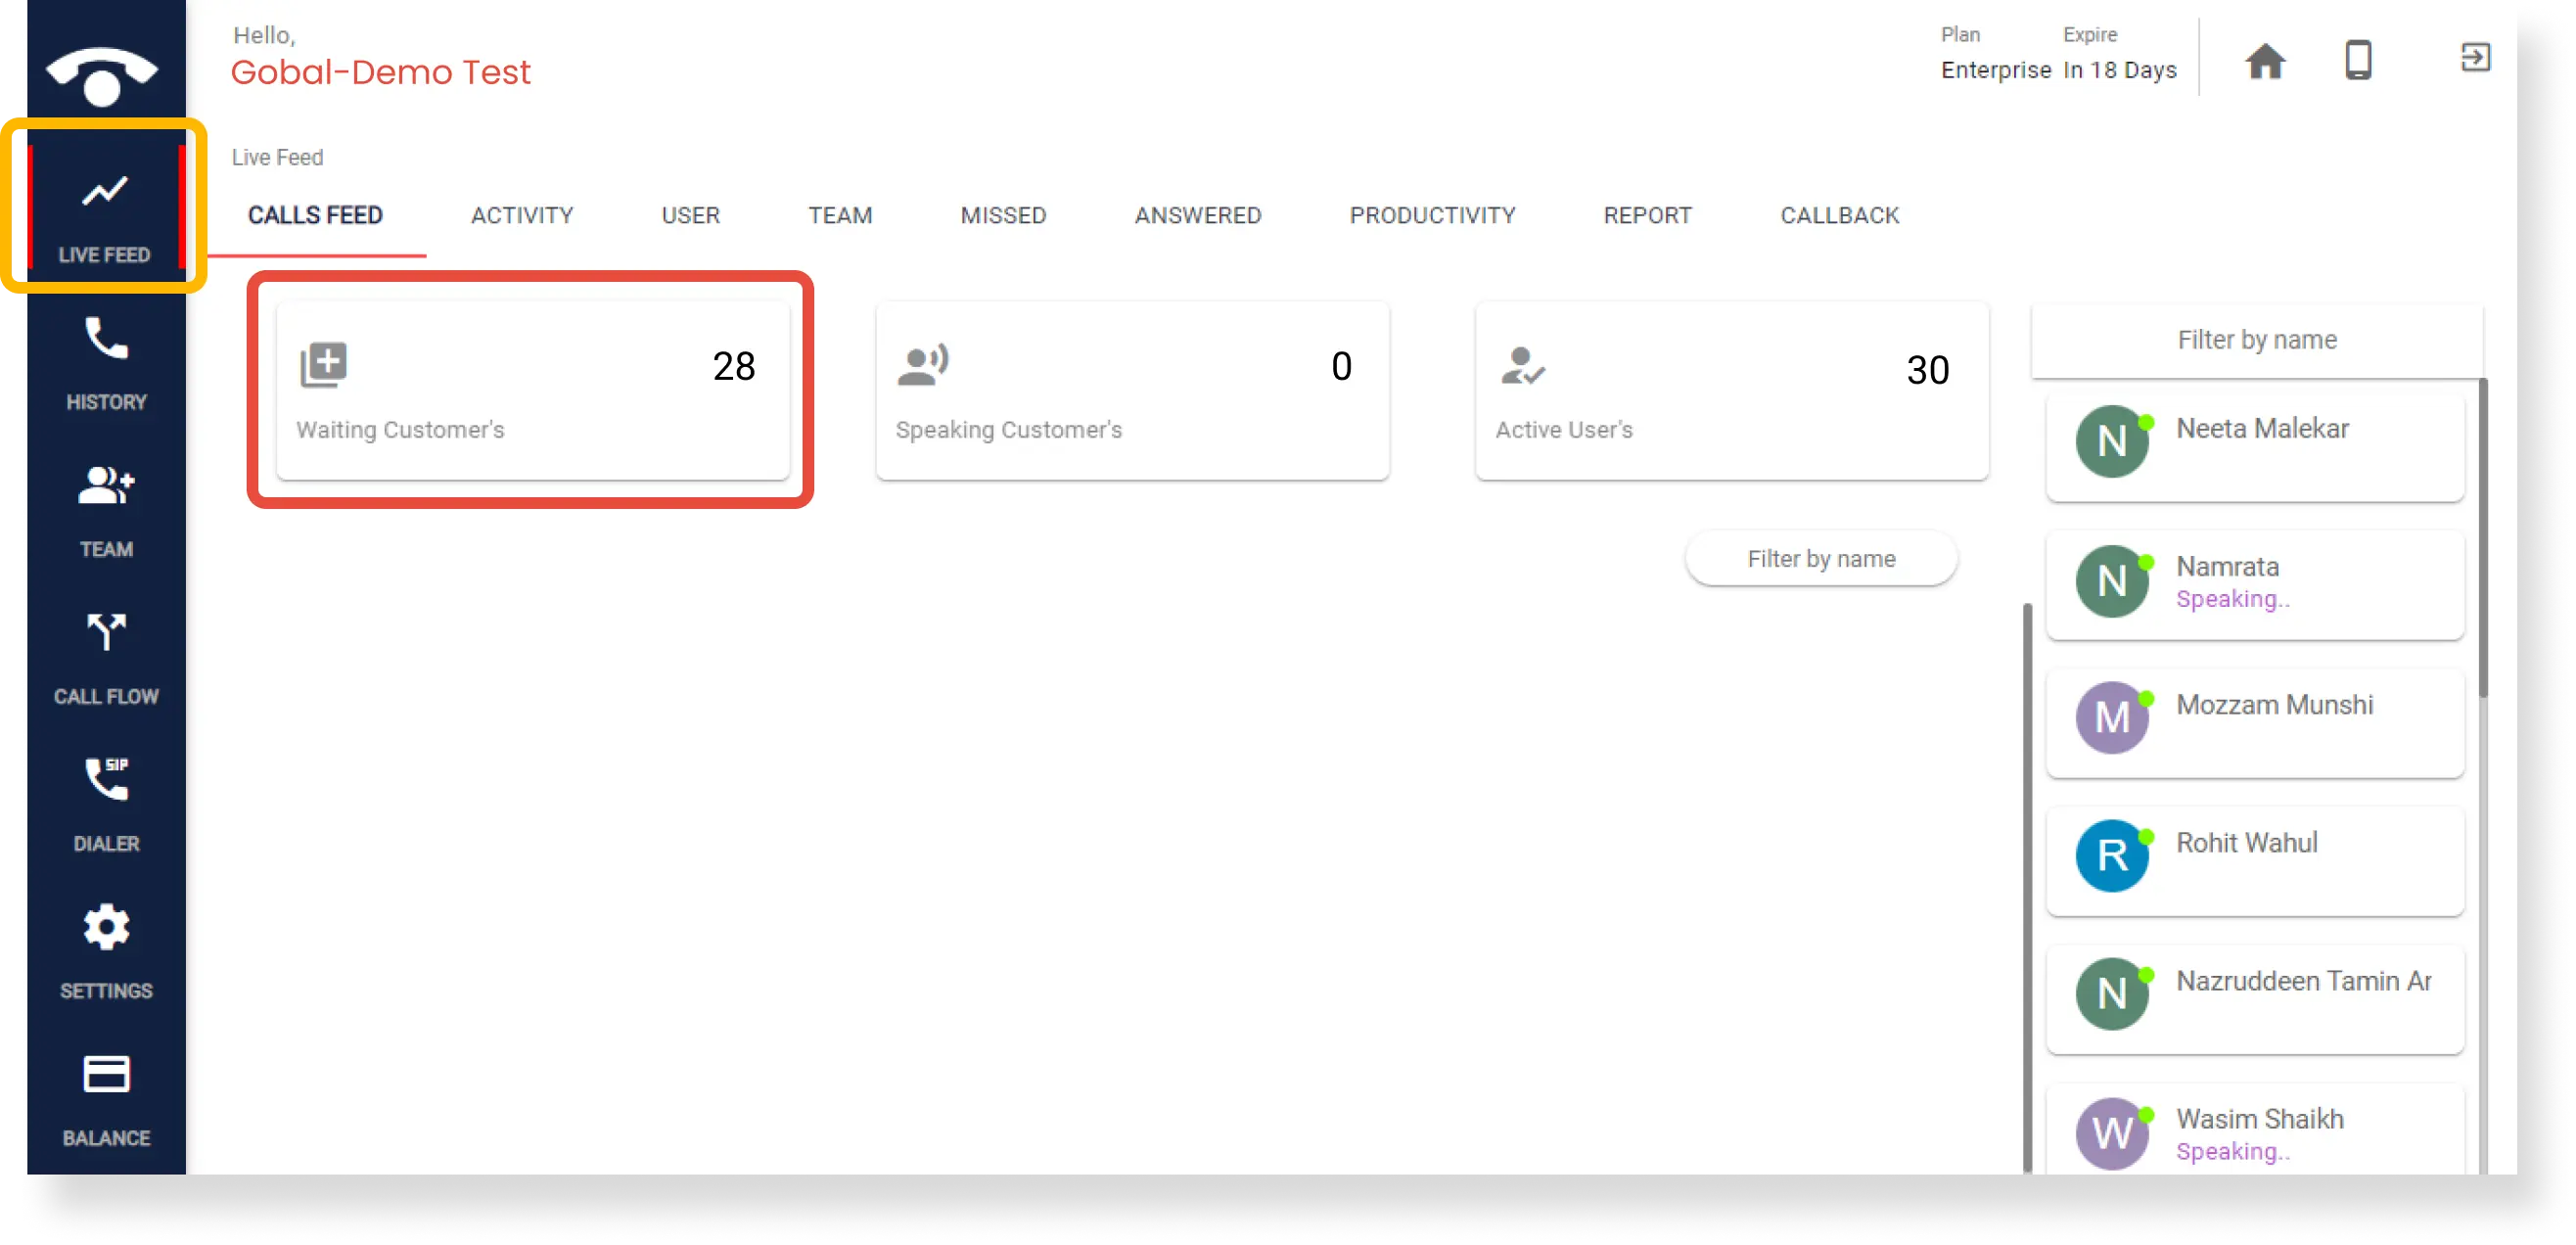Expand Speaking Customers stat panel
The image size is (2576, 1245).
point(1133,388)
